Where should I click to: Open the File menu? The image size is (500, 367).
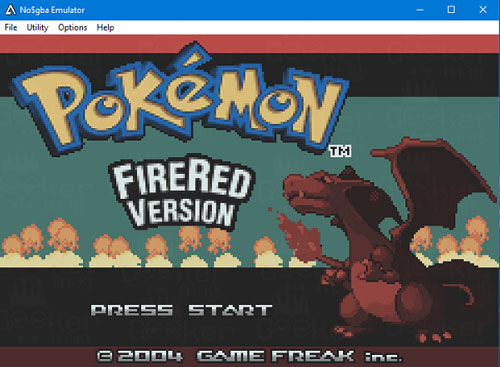click(11, 27)
